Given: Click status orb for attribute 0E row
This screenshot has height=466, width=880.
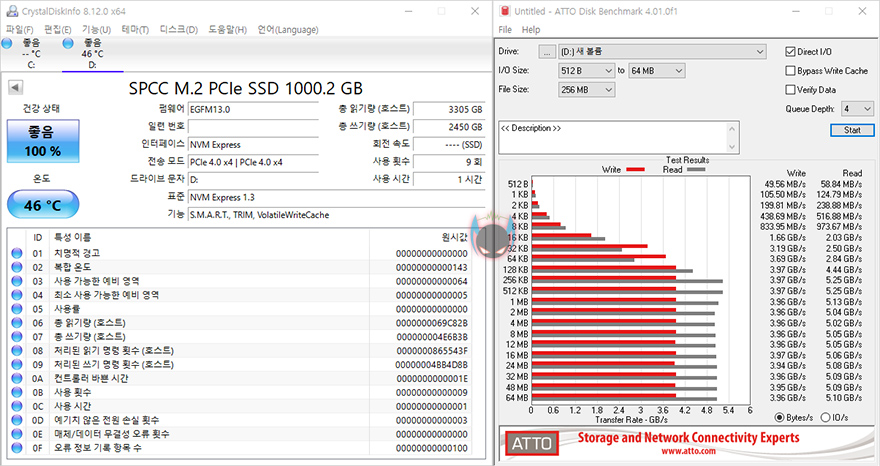Looking at the screenshot, I should [x=17, y=434].
